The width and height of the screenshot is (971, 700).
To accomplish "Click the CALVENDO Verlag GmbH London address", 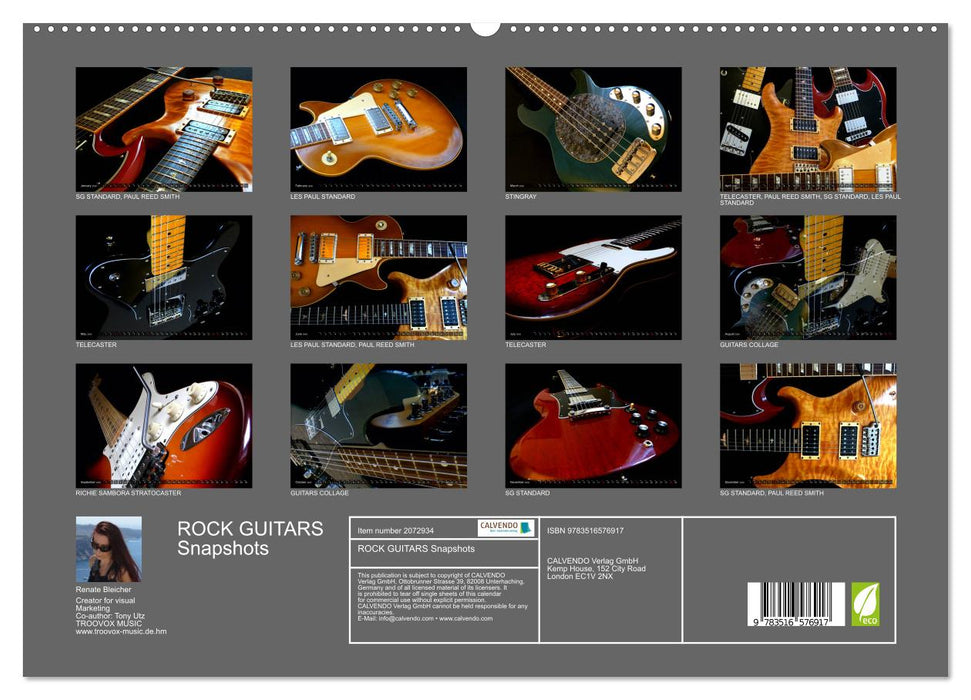I will 597,568.
